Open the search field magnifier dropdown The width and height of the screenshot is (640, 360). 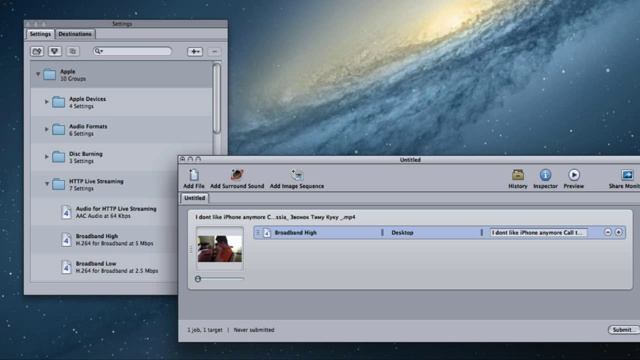[98, 51]
